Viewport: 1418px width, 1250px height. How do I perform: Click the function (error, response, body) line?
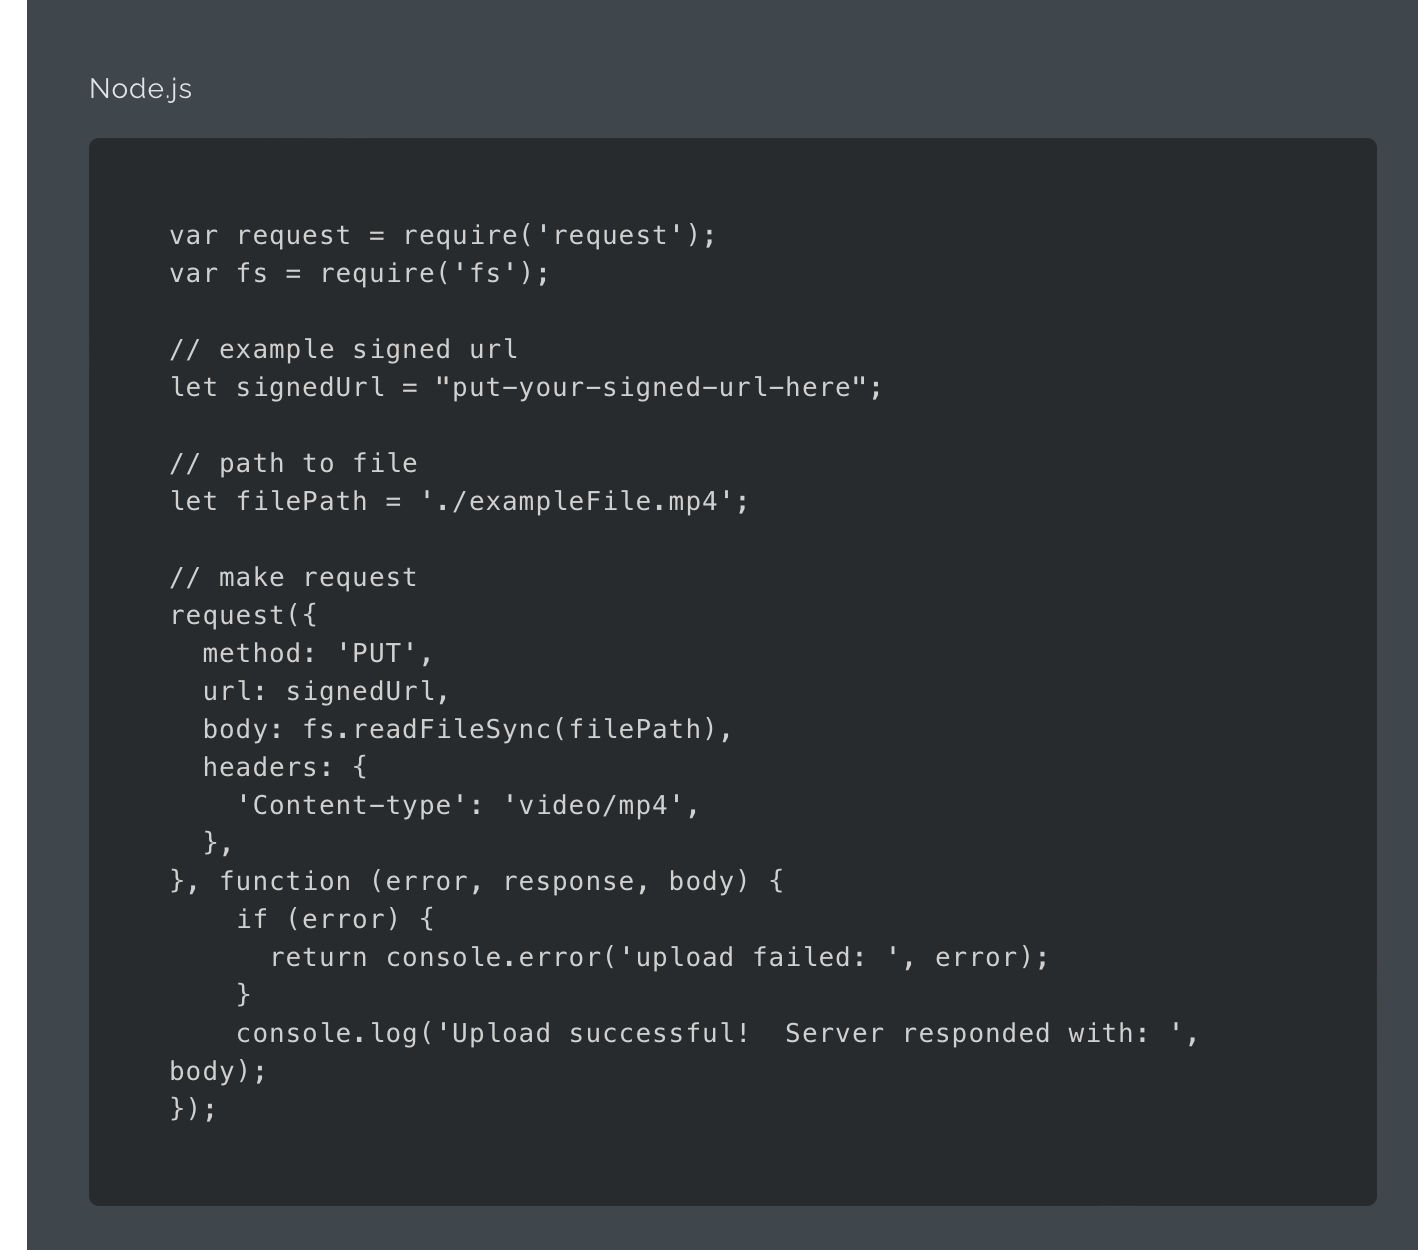point(476,882)
